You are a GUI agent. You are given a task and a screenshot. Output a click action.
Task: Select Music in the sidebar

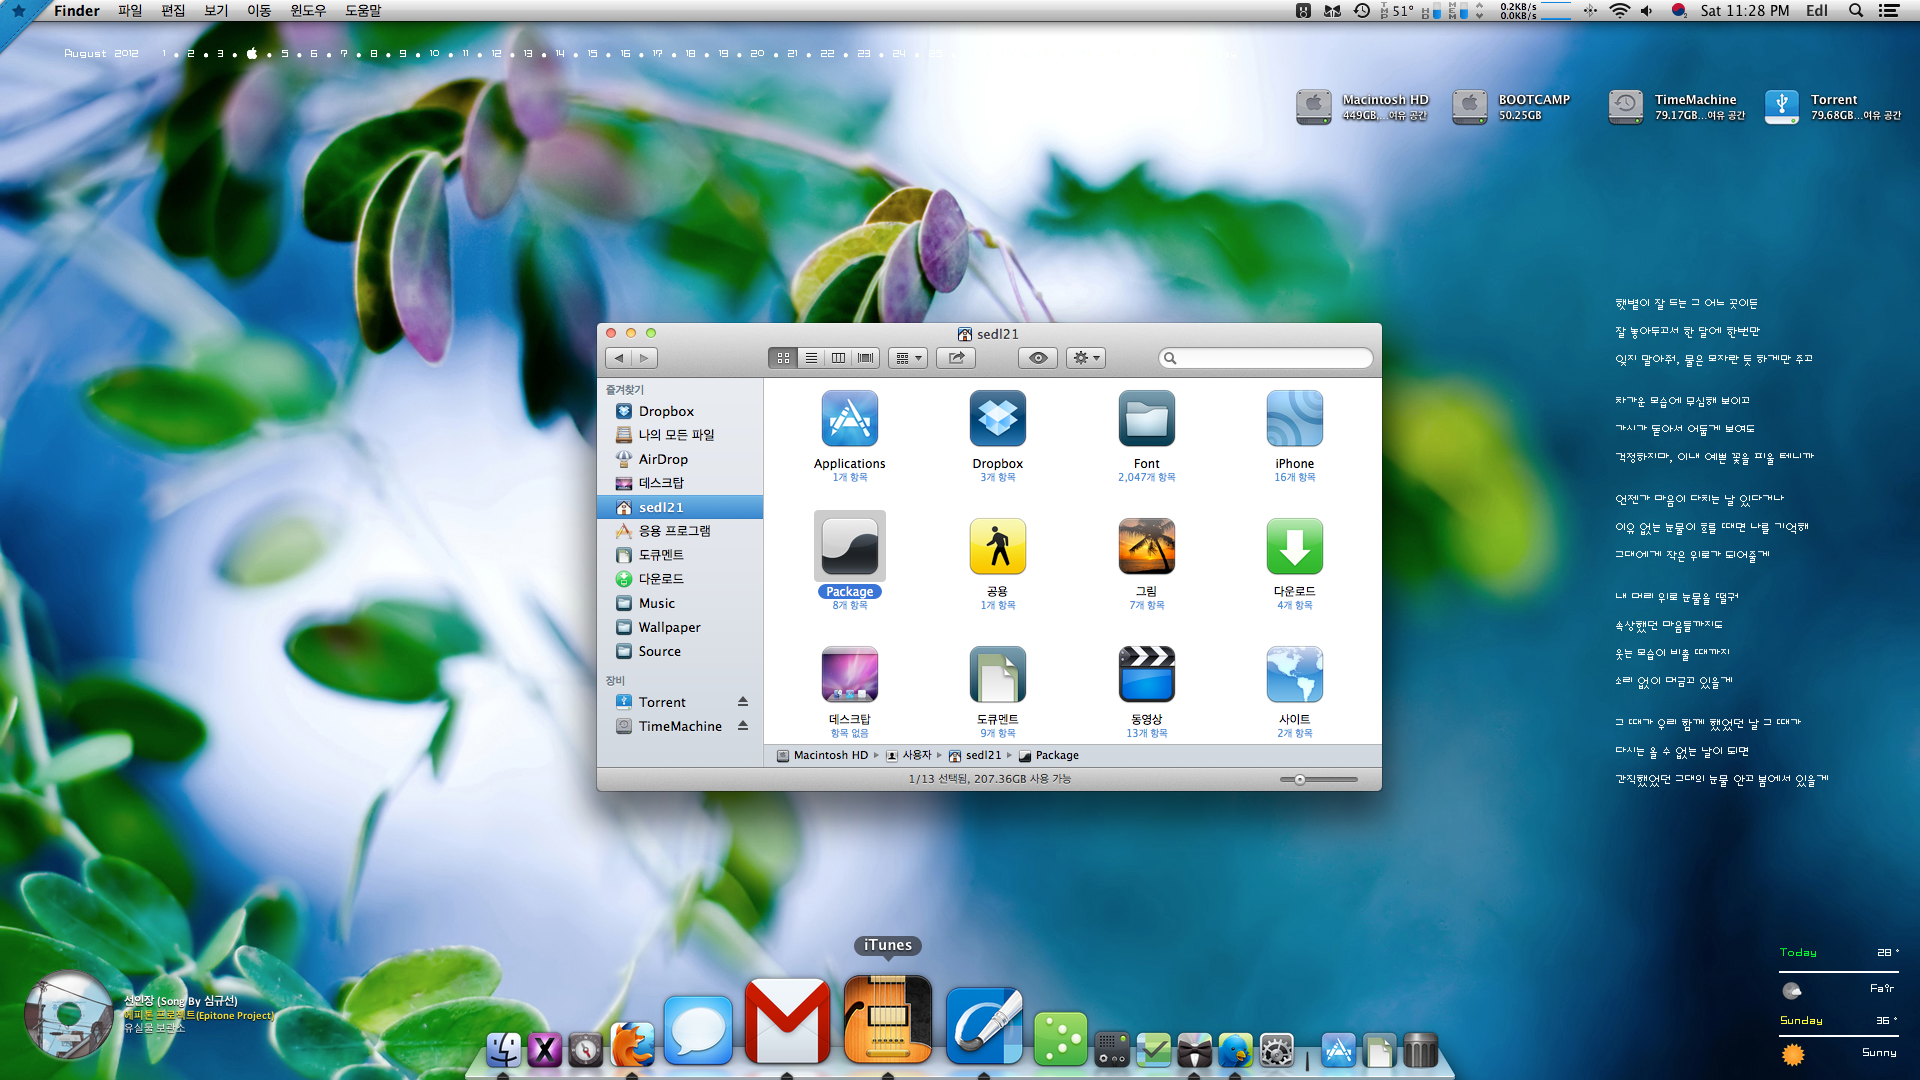[680, 603]
